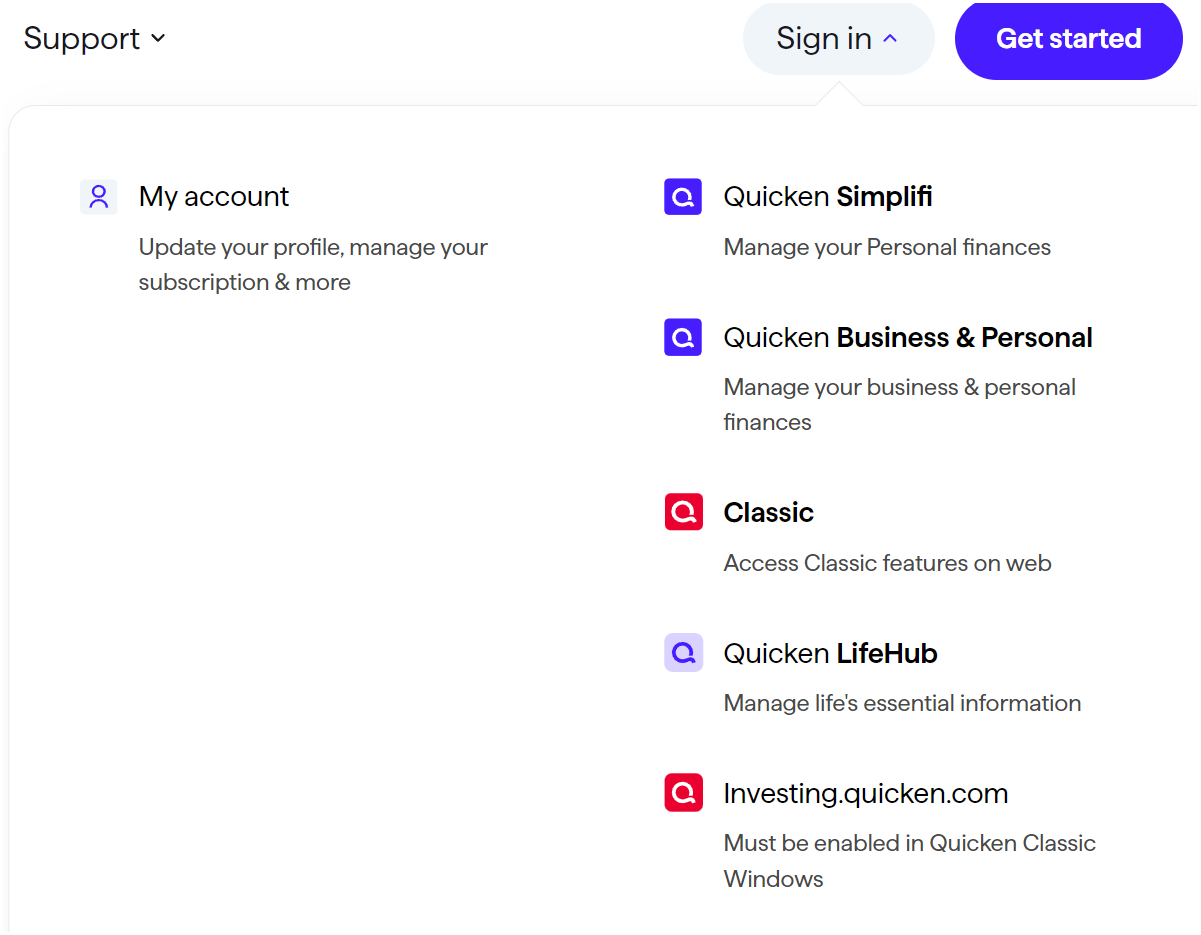Screen dimensions: 1201x935
Task: Click the red Classic logo icon
Action: coord(683,512)
